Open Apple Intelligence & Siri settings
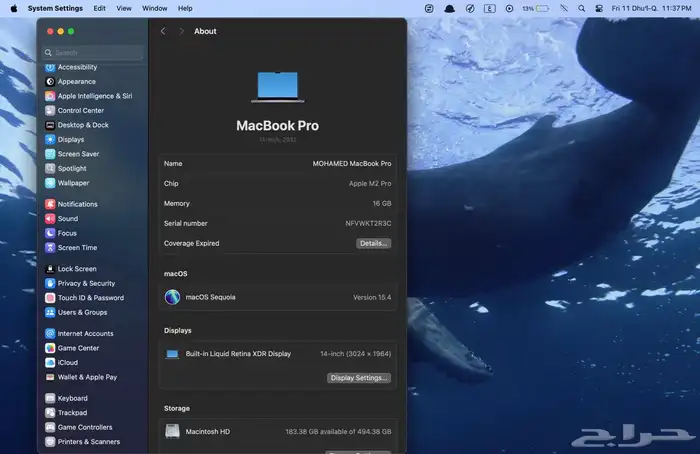Screen dimensions: 700x454 tap(89, 96)
